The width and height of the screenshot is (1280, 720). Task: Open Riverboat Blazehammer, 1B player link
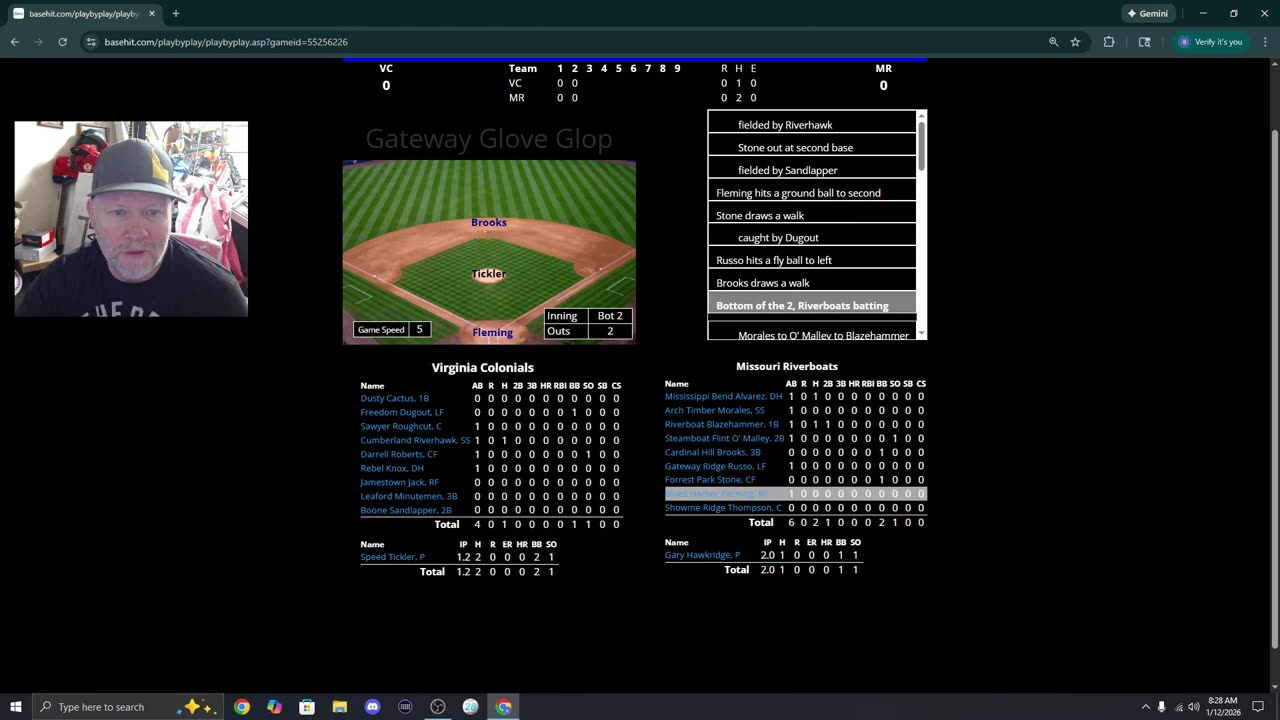pos(722,424)
